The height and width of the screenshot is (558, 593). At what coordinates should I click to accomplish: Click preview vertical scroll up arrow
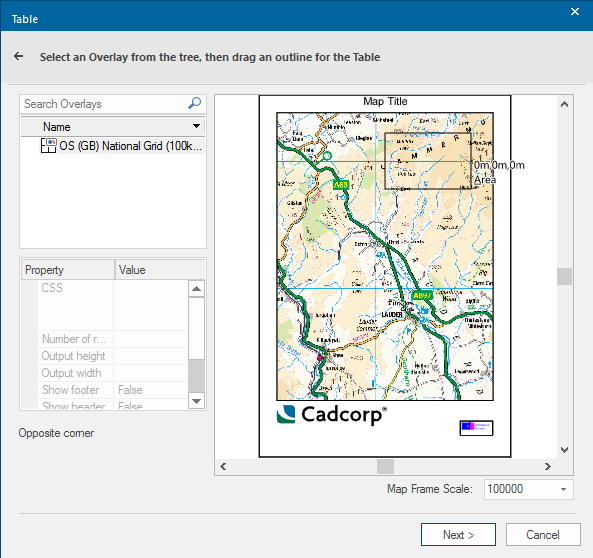point(564,104)
